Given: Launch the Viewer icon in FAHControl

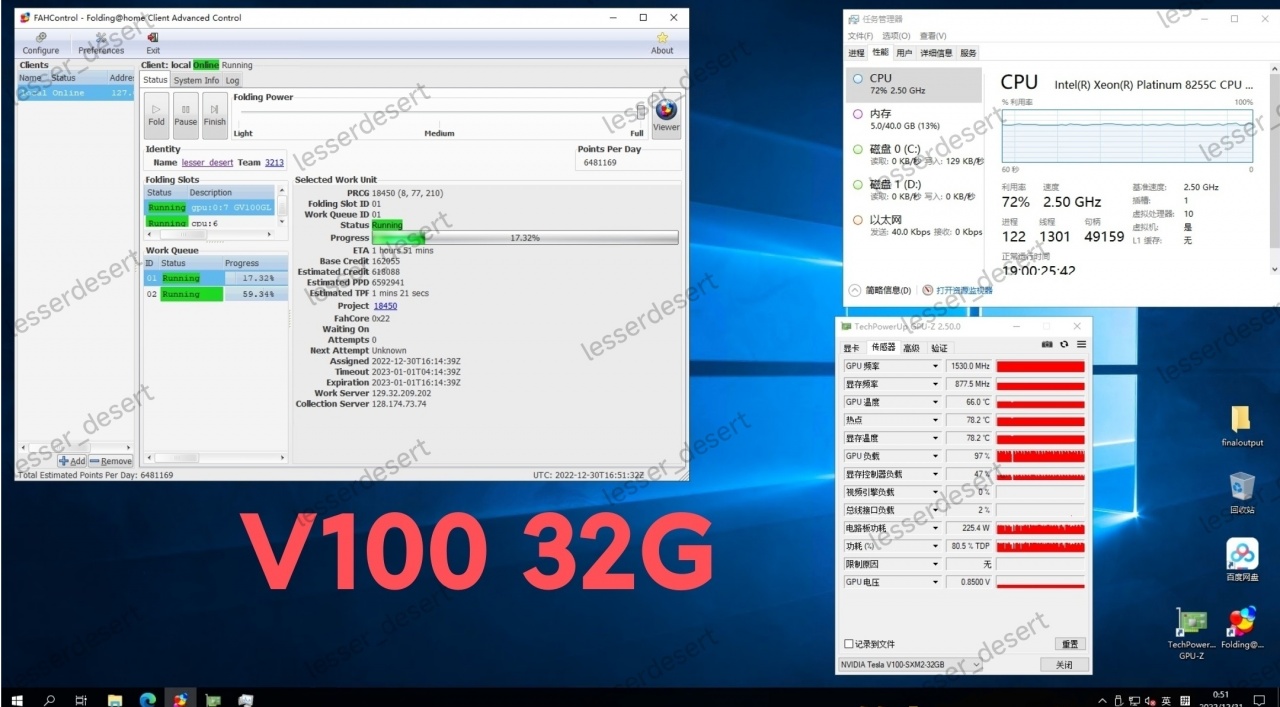Looking at the screenshot, I should [666, 115].
